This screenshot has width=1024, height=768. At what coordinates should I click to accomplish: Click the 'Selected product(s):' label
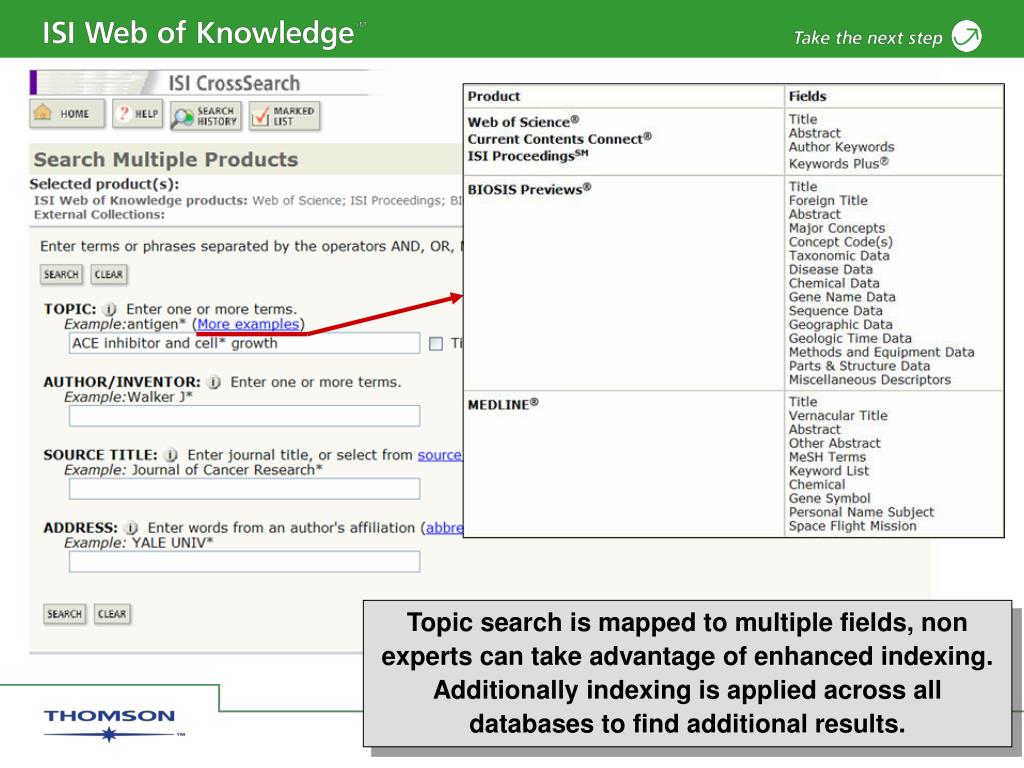click(104, 184)
